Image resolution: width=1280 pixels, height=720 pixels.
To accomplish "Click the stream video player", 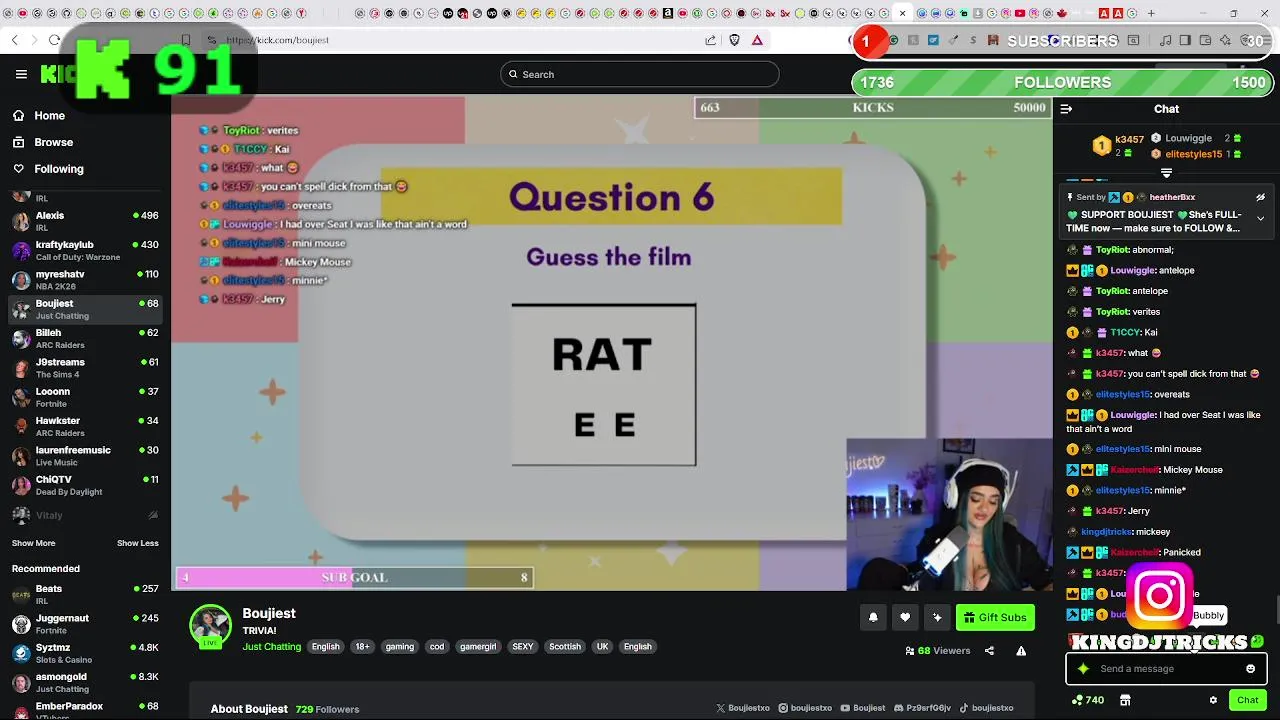I will 611,342.
